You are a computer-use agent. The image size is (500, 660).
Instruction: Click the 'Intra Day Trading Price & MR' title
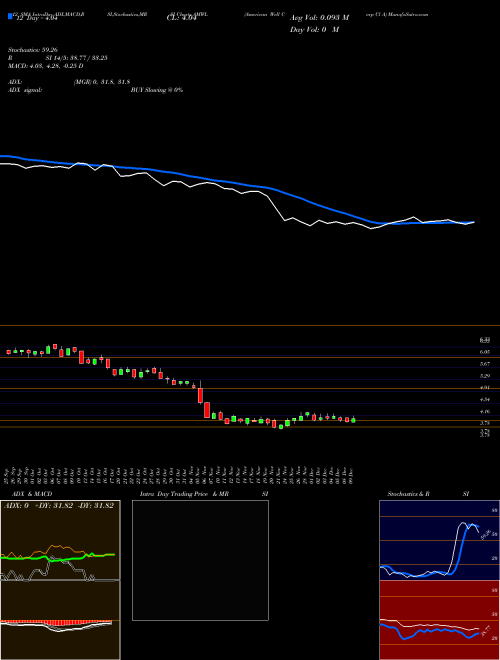[x=184, y=494]
